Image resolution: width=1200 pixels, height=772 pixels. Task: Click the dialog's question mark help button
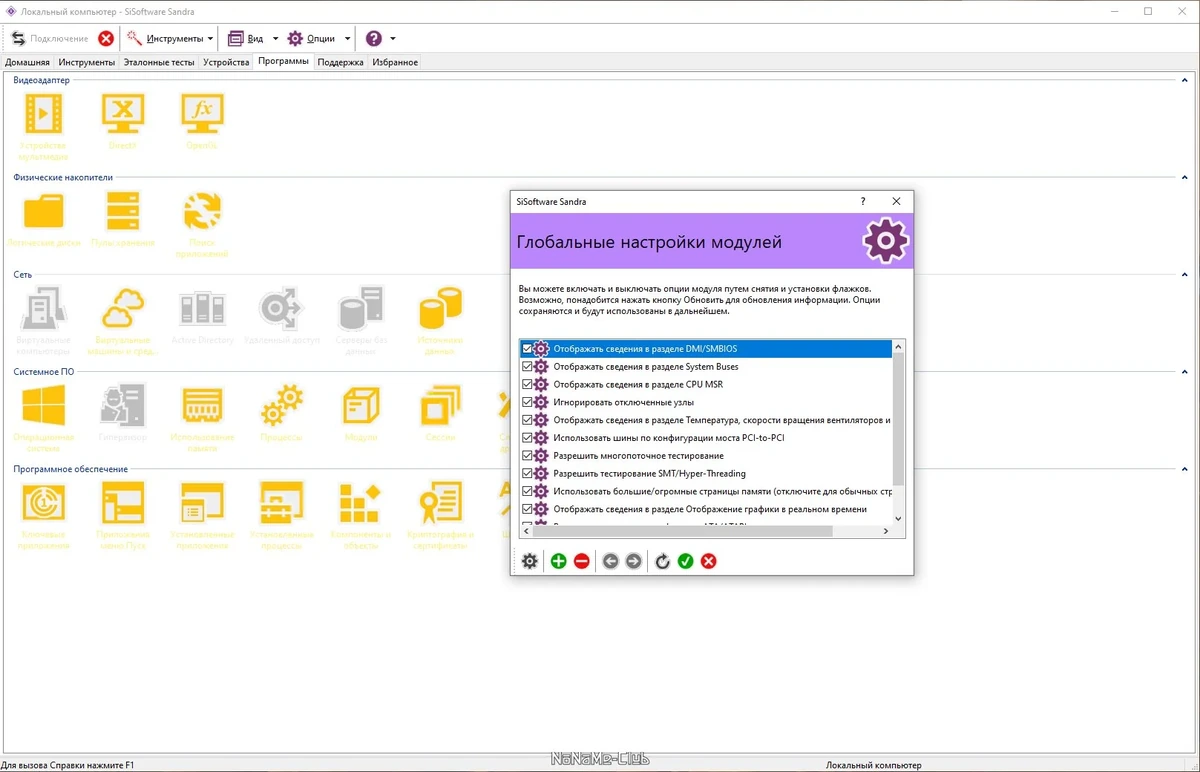[x=863, y=201]
